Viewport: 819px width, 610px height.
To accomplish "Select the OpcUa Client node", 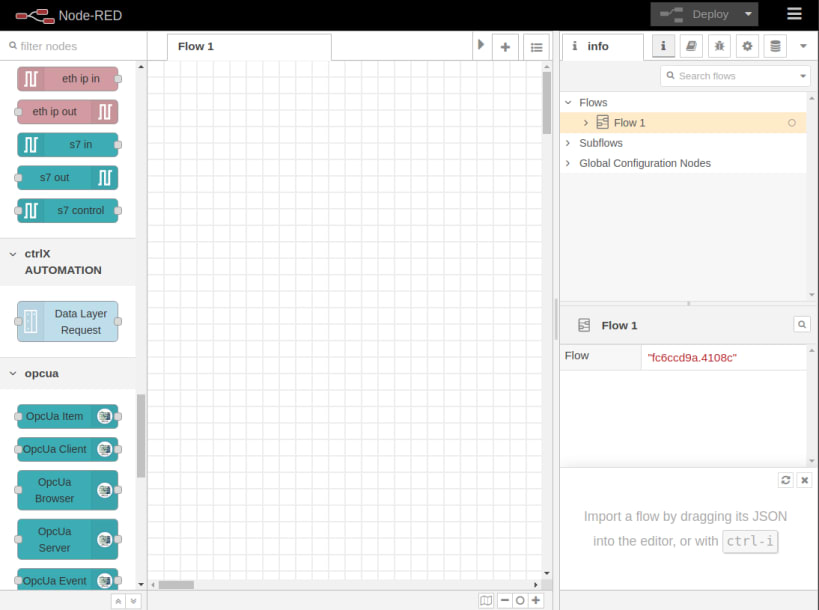I will (x=67, y=449).
